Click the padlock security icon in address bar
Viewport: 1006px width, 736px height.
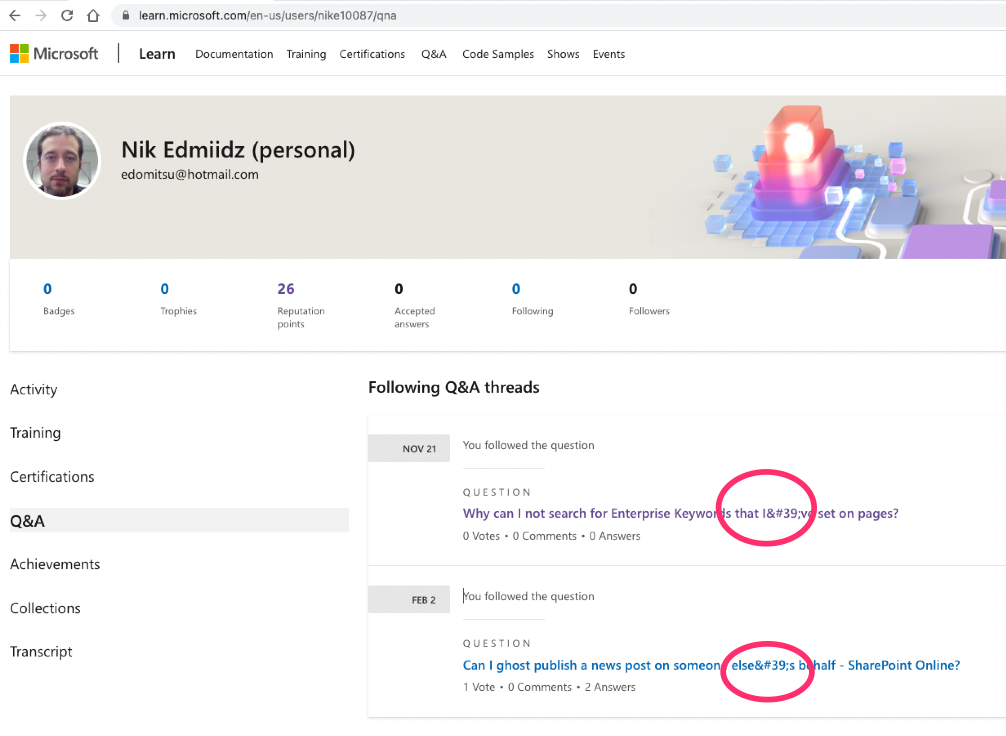pos(124,15)
